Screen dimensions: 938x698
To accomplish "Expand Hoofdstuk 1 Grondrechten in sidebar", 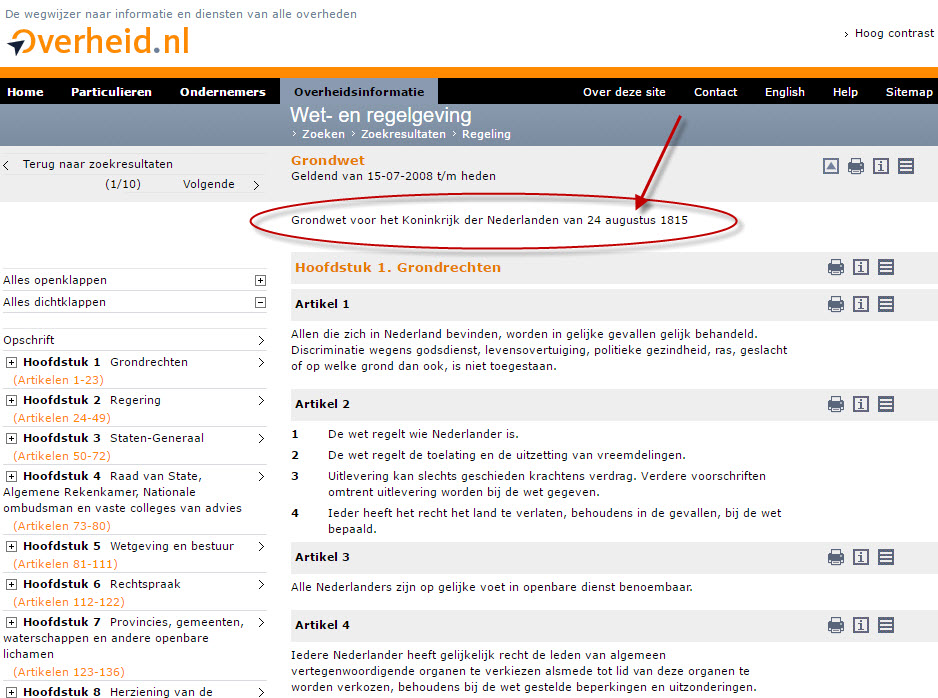I will pyautogui.click(x=12, y=362).
